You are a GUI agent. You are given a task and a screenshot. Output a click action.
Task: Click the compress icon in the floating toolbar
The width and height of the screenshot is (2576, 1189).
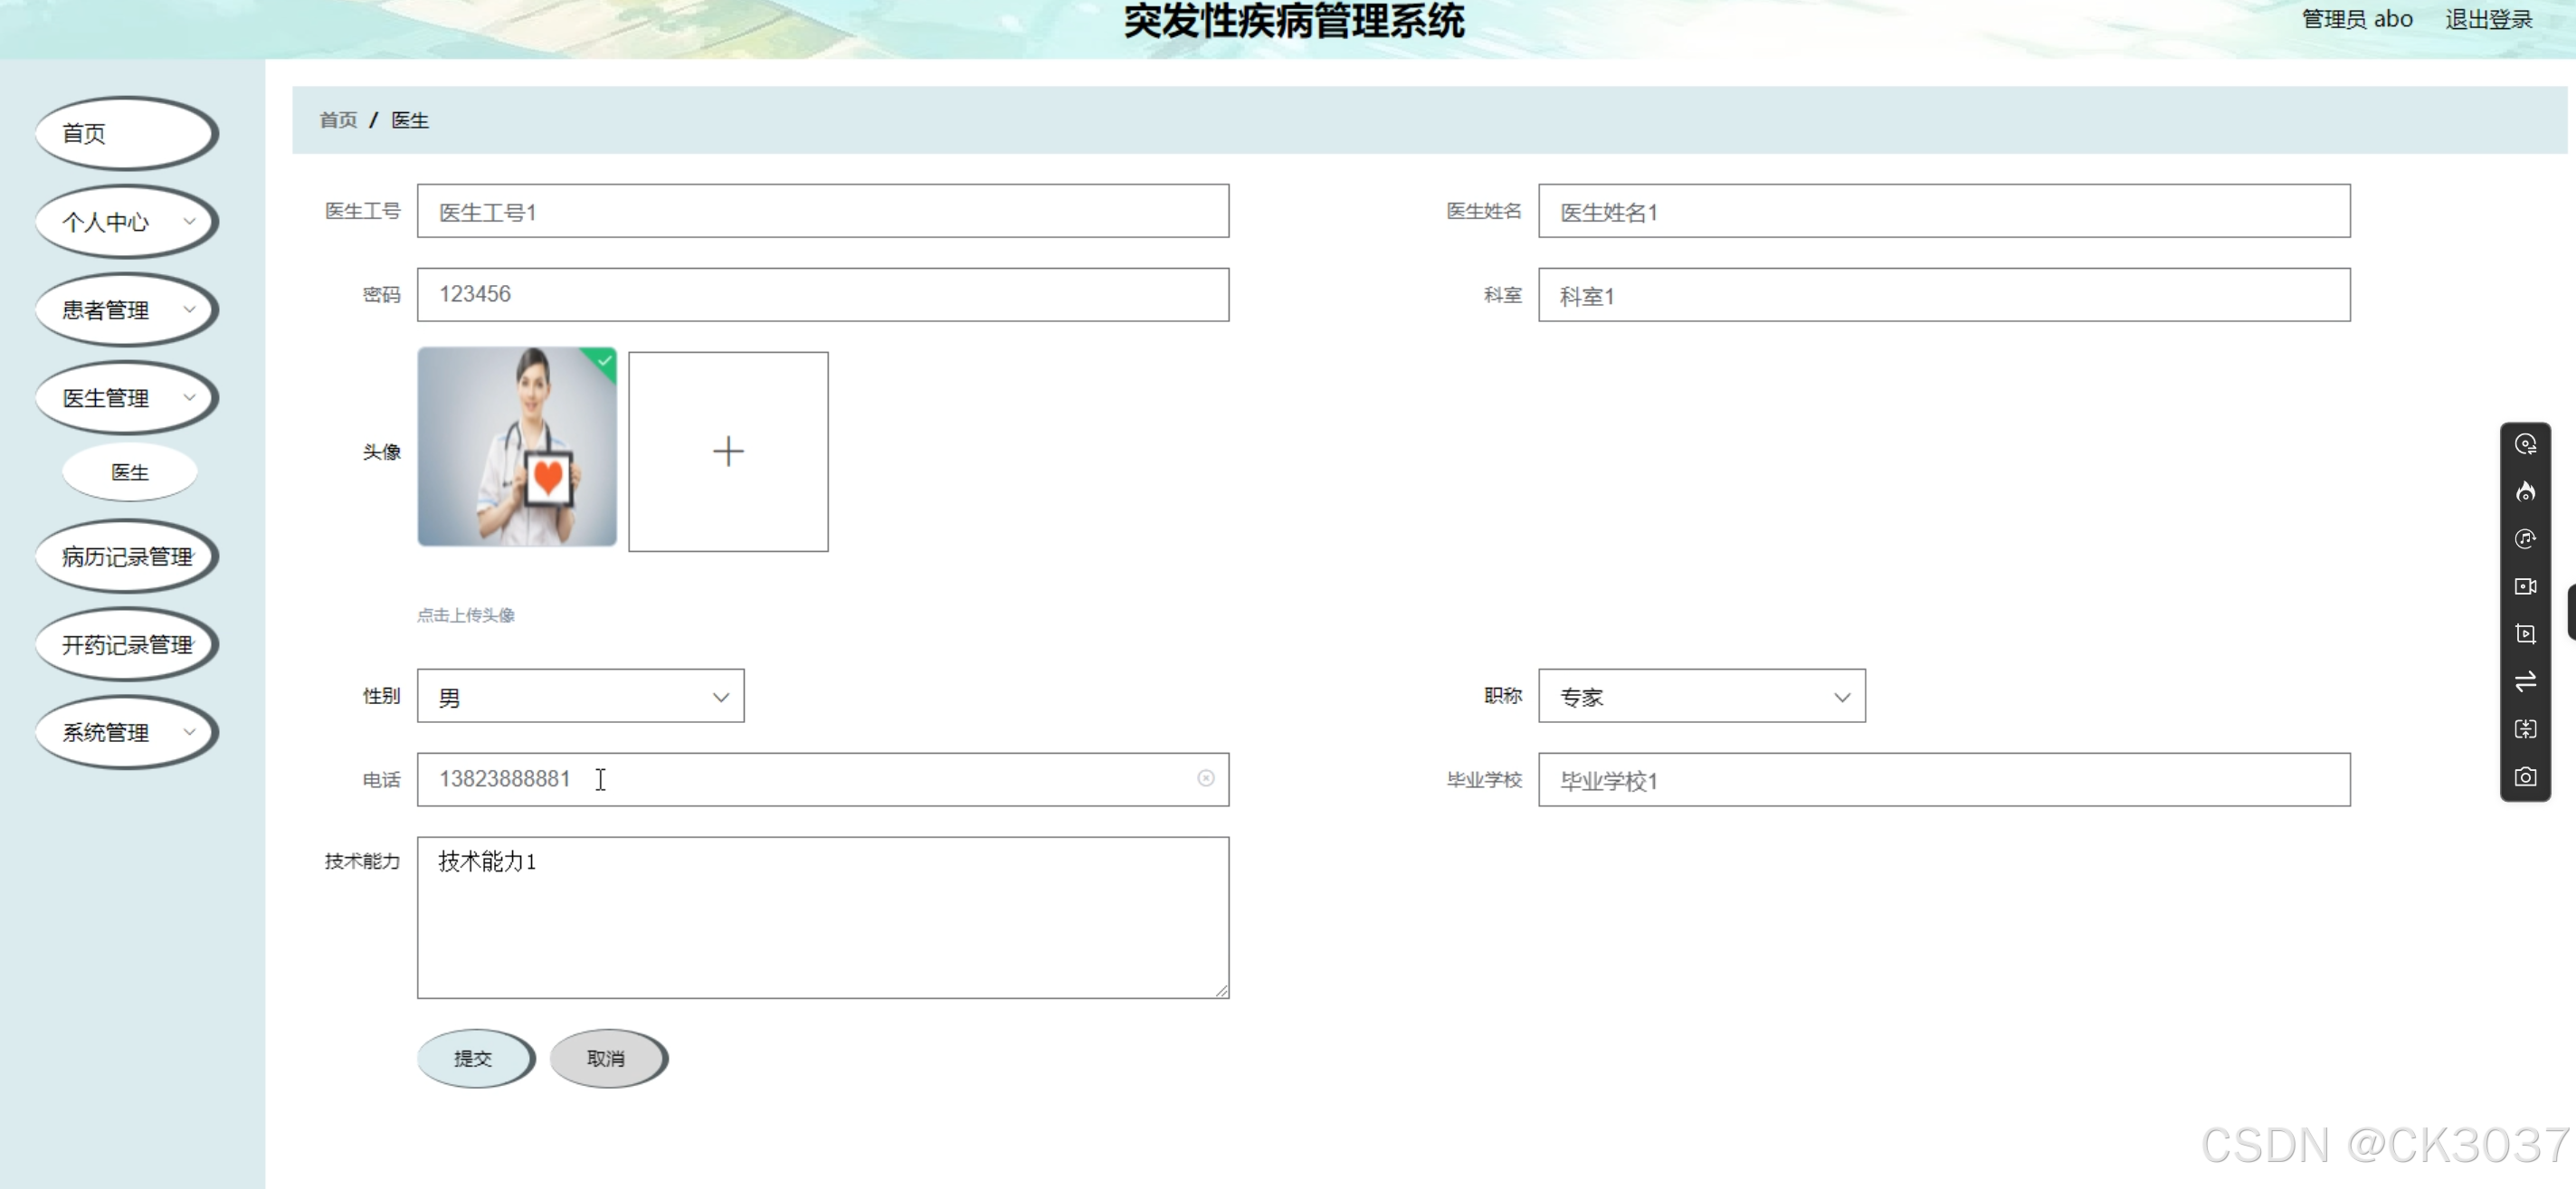pos(2525,729)
